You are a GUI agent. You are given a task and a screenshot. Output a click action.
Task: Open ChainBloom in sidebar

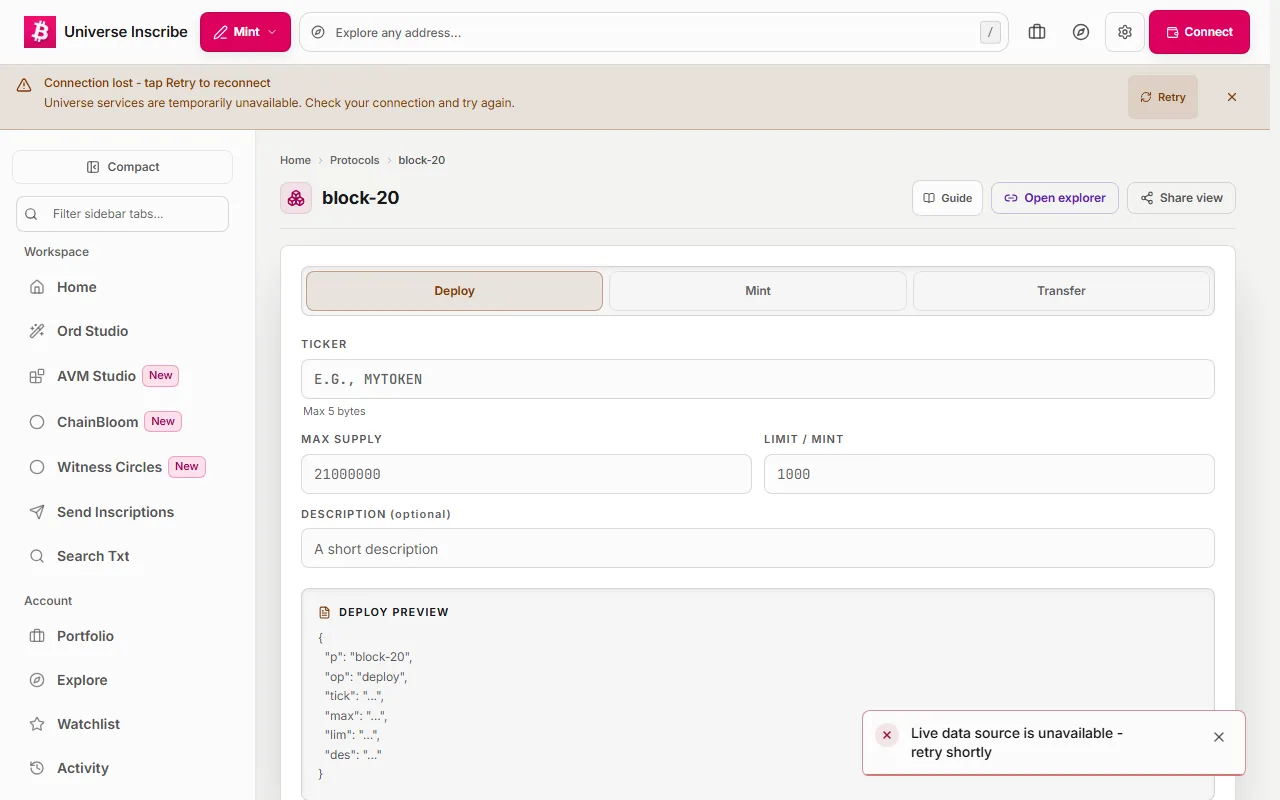pyautogui.click(x=122, y=422)
